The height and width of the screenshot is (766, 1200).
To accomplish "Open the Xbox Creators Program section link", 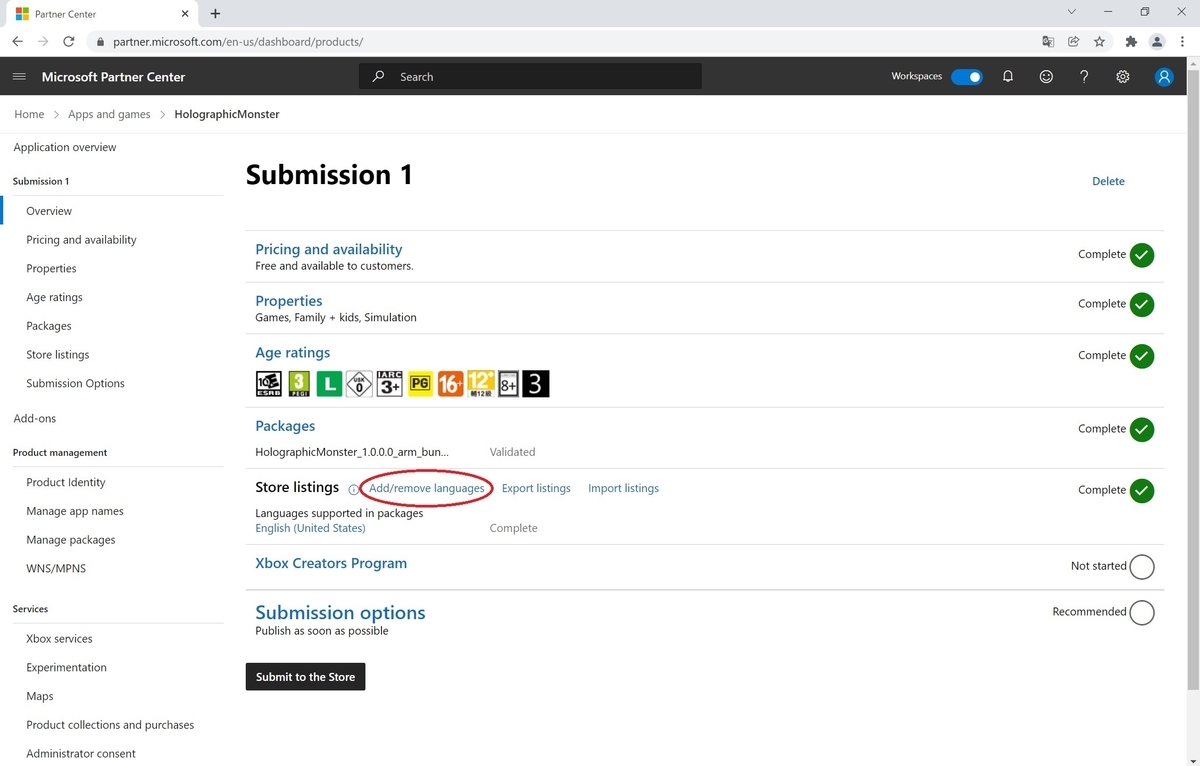I will (x=331, y=564).
